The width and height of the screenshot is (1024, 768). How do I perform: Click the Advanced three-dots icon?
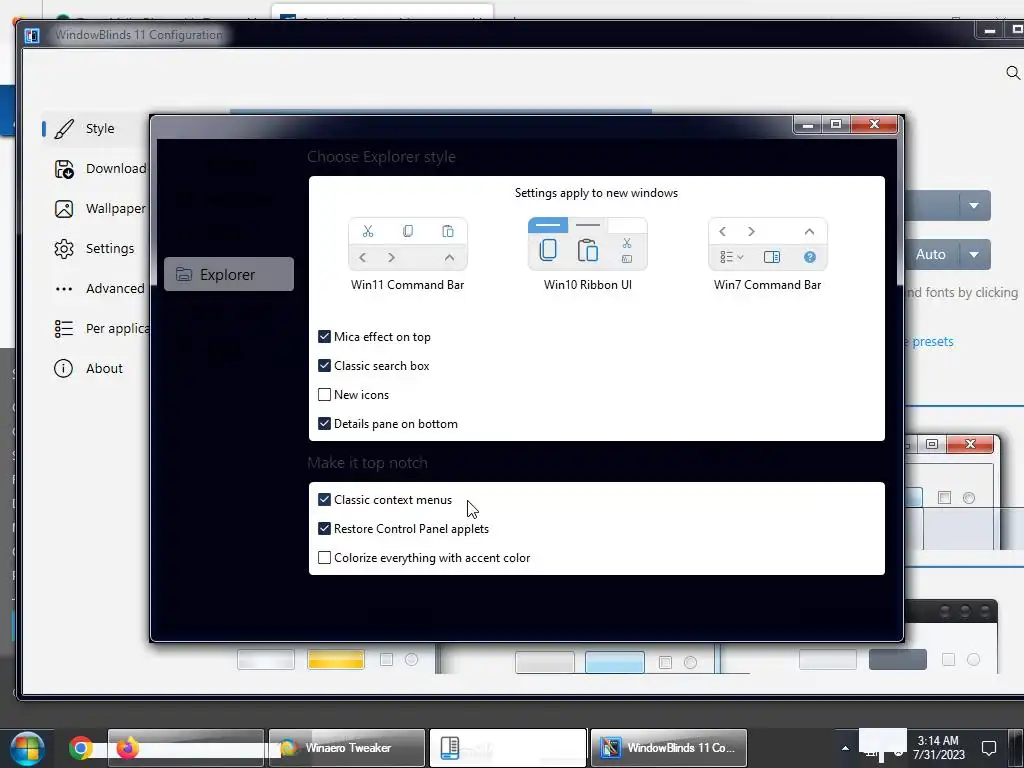[x=64, y=289]
